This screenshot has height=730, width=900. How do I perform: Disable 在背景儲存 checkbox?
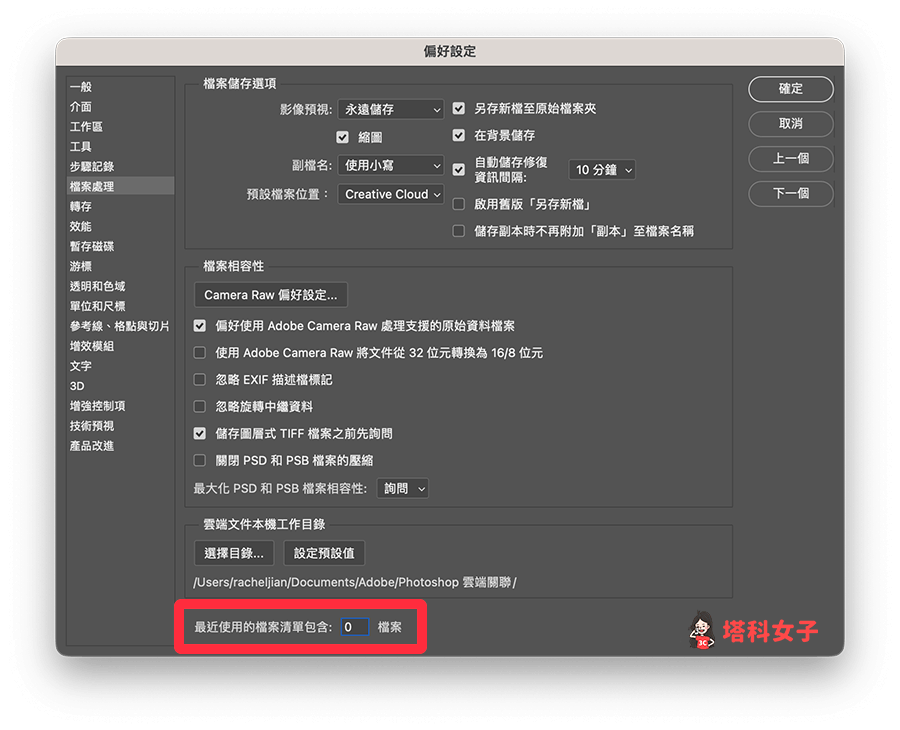(x=459, y=135)
